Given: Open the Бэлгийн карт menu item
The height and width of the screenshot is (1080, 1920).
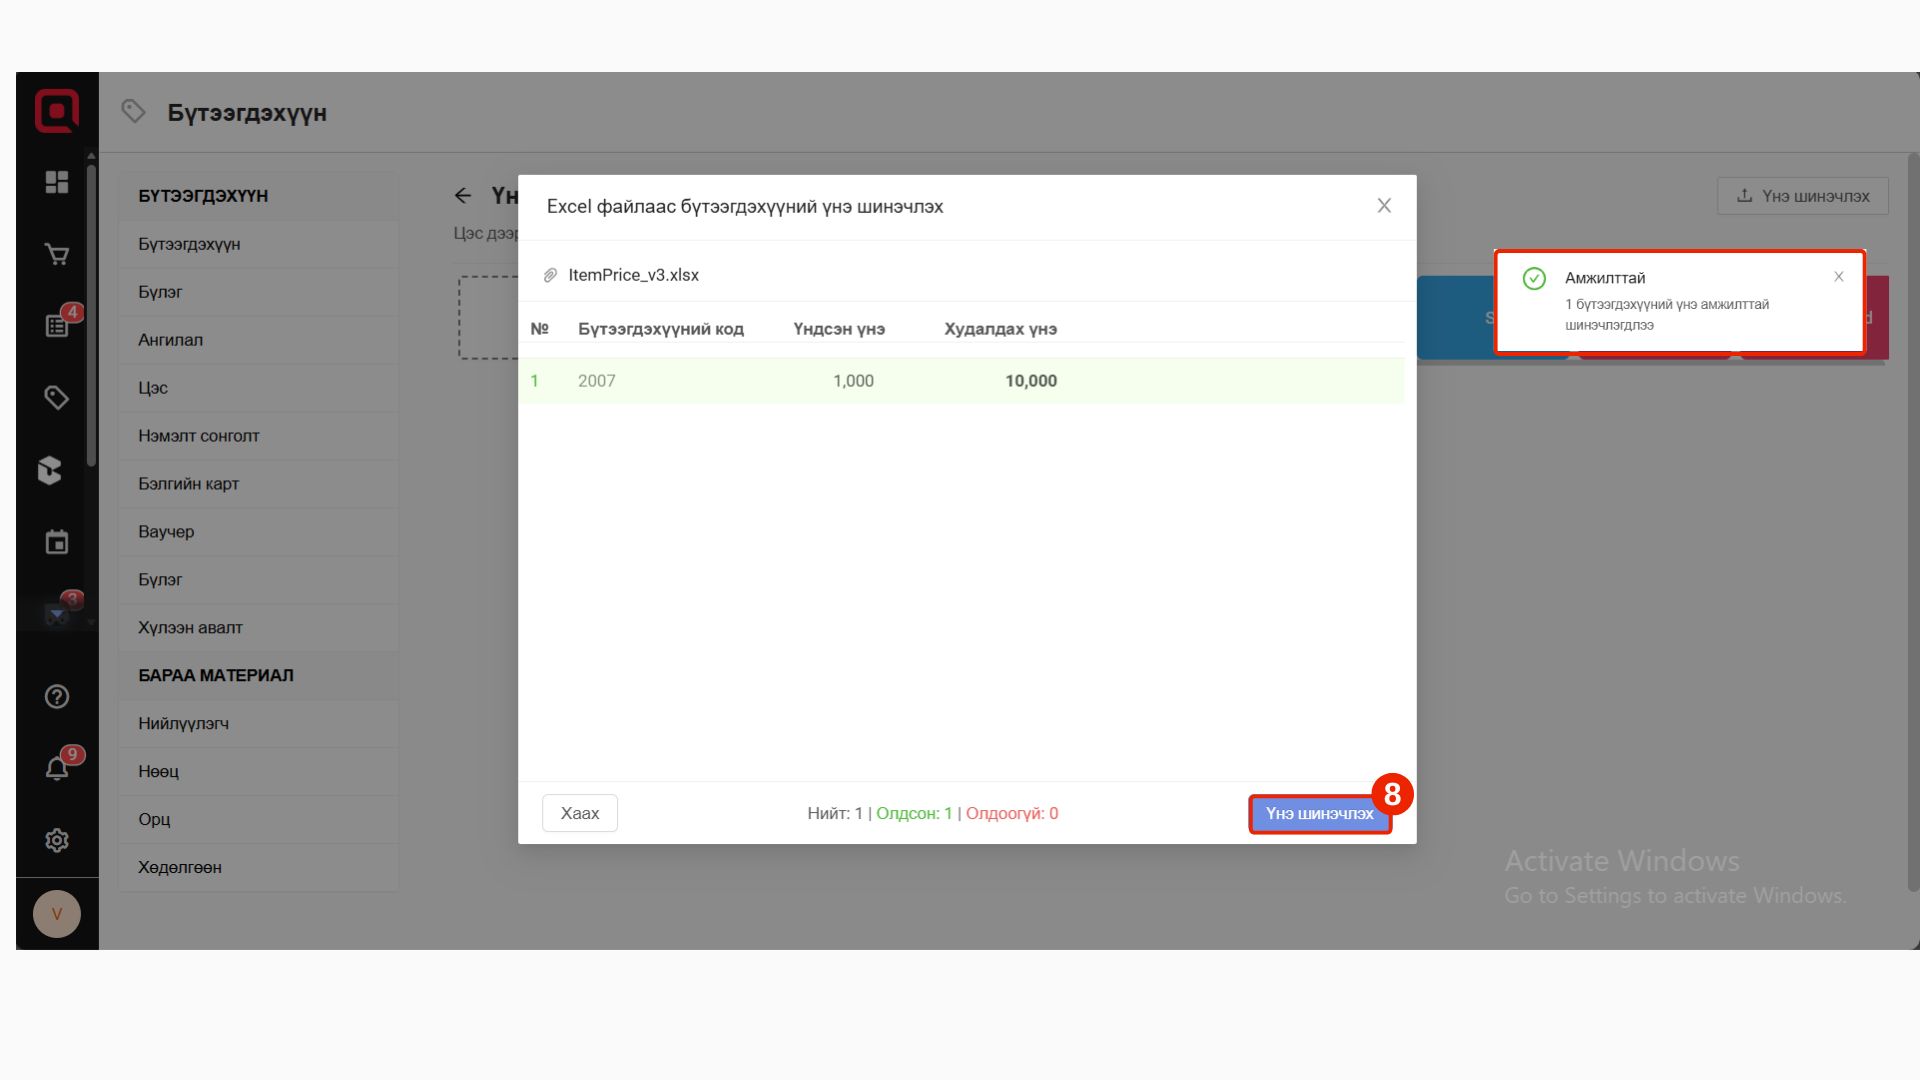Looking at the screenshot, I should tap(188, 484).
